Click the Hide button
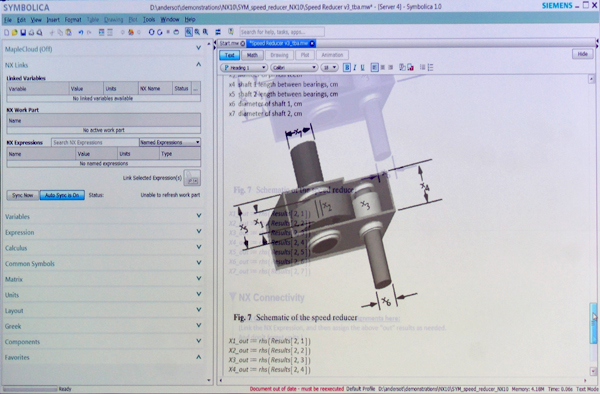Image resolution: width=600 pixels, height=394 pixels. tap(582, 54)
